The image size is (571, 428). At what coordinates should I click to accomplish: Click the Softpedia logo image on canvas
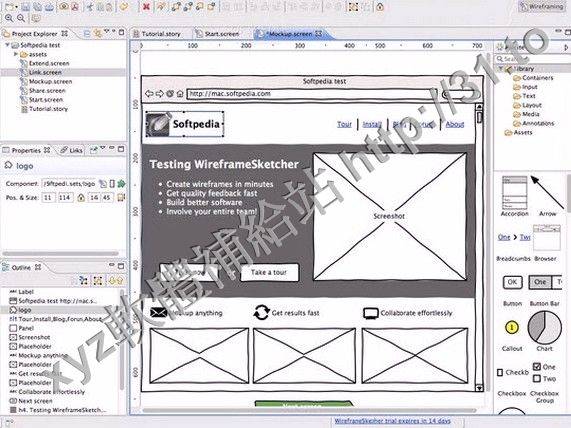[157, 124]
